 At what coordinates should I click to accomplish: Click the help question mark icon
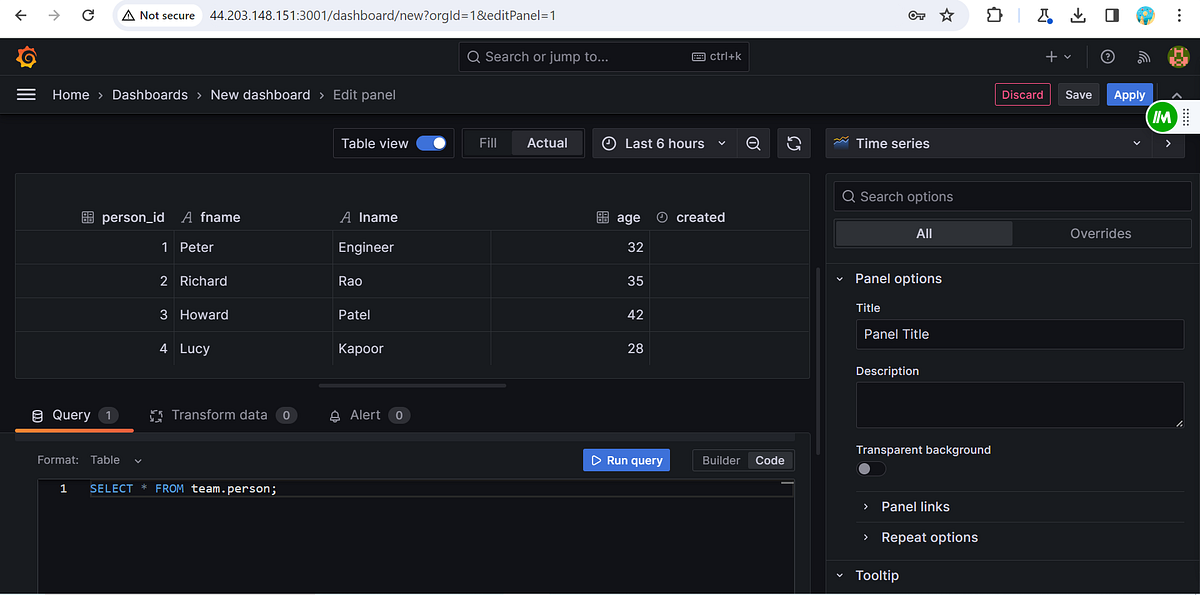1107,57
